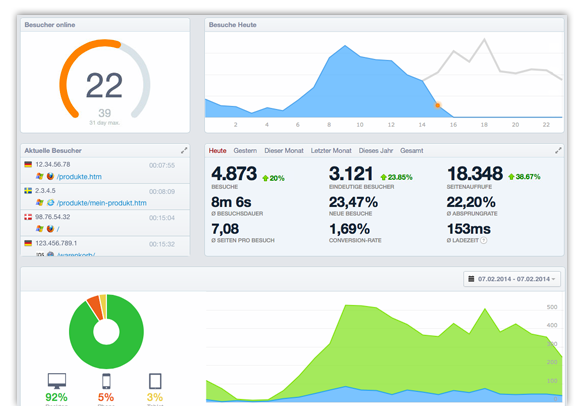
Task: Select the Dieses Jahr tab
Action: (x=376, y=151)
